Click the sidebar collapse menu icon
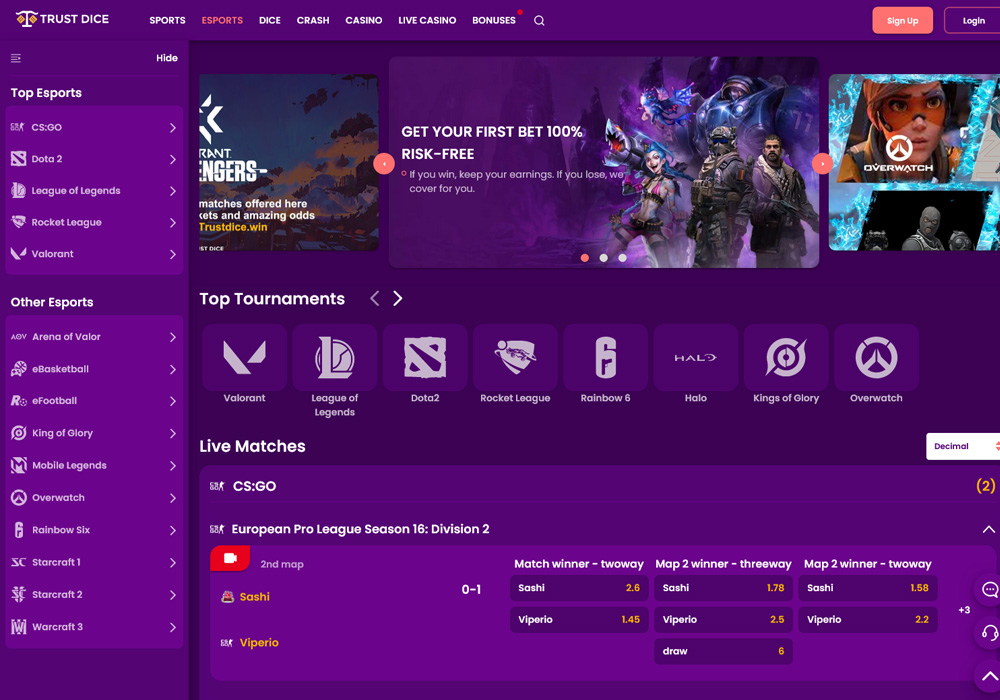Image resolution: width=1000 pixels, height=700 pixels. tap(16, 58)
